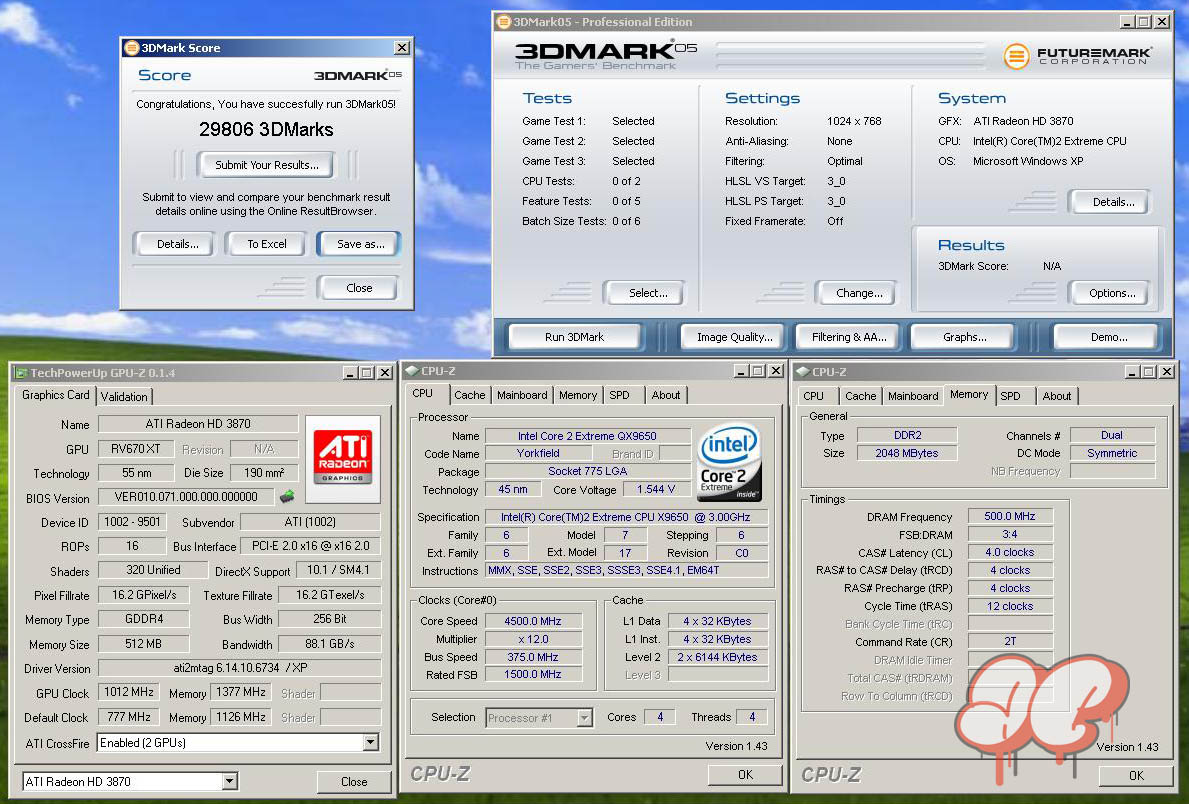Click the Bandwidth value 88.1 GB/s
Viewport: 1189px width, 804px height.
point(330,644)
